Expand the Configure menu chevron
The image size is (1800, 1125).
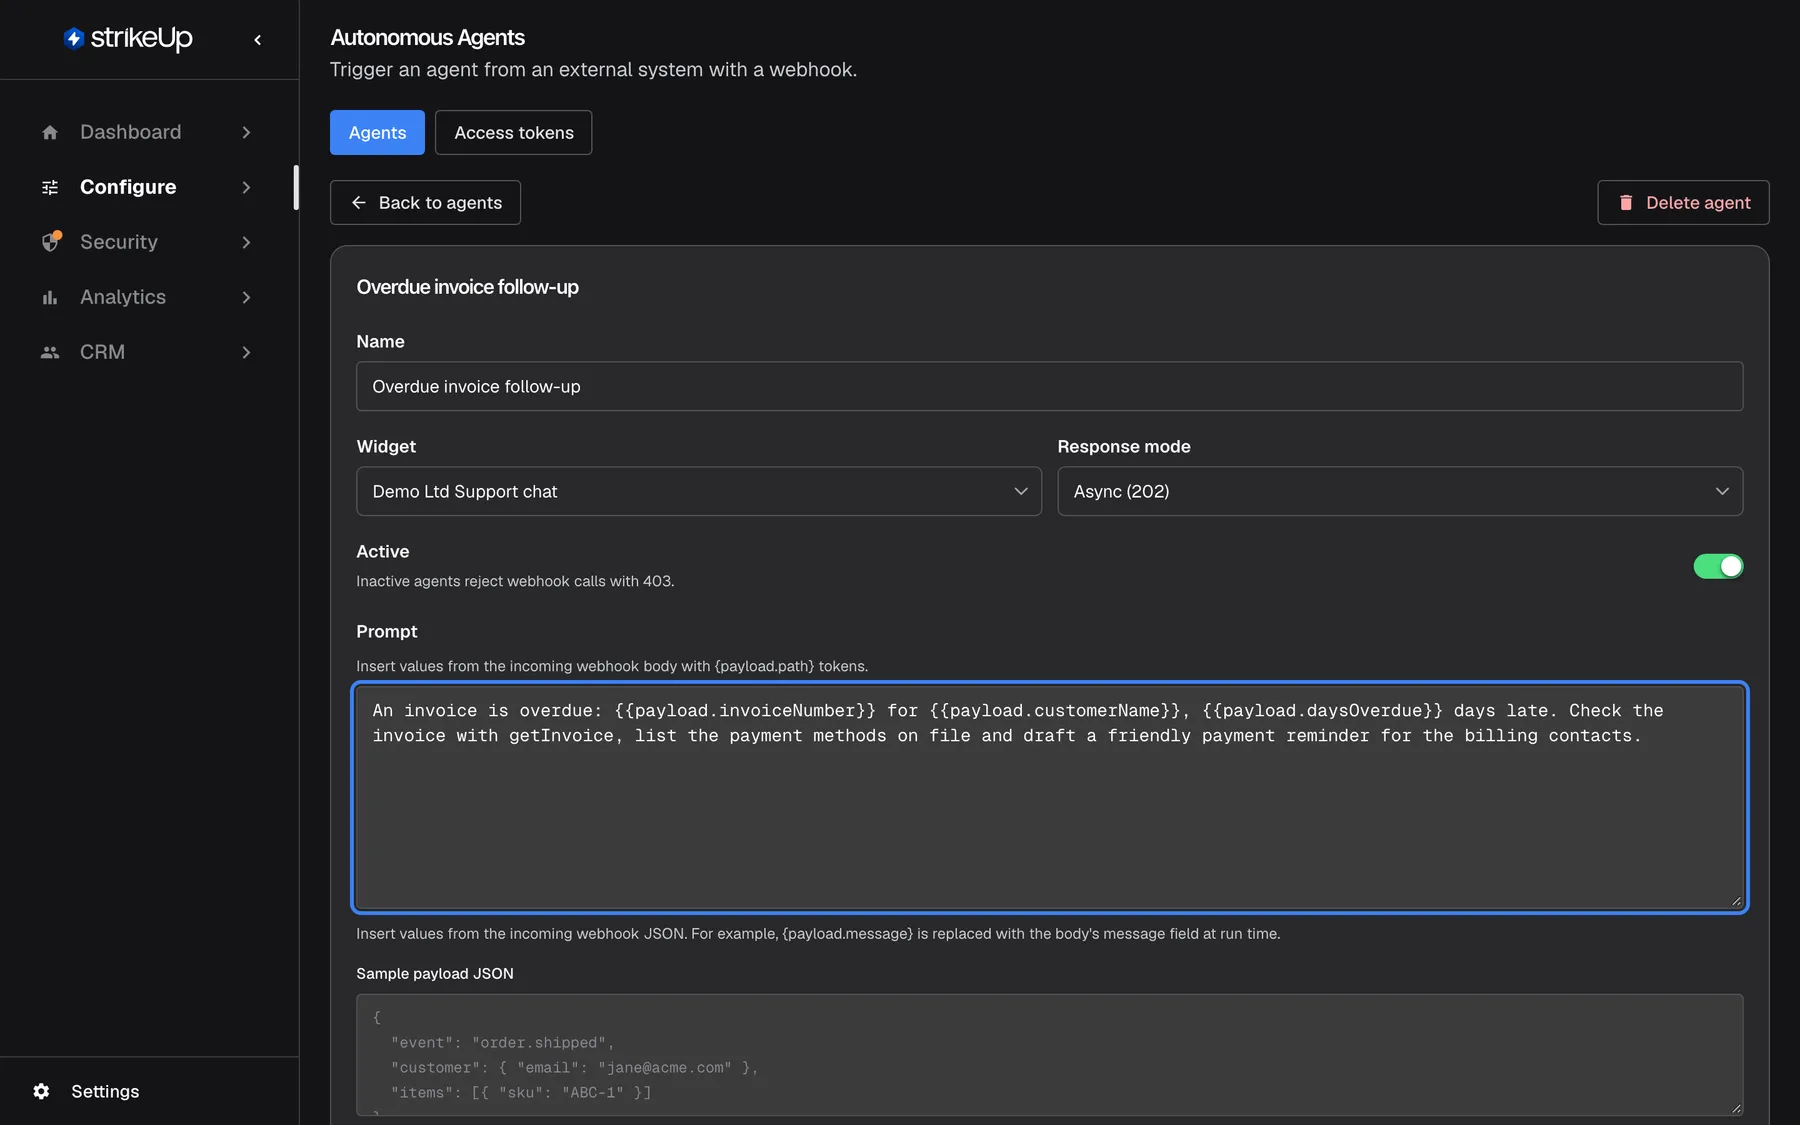246,187
